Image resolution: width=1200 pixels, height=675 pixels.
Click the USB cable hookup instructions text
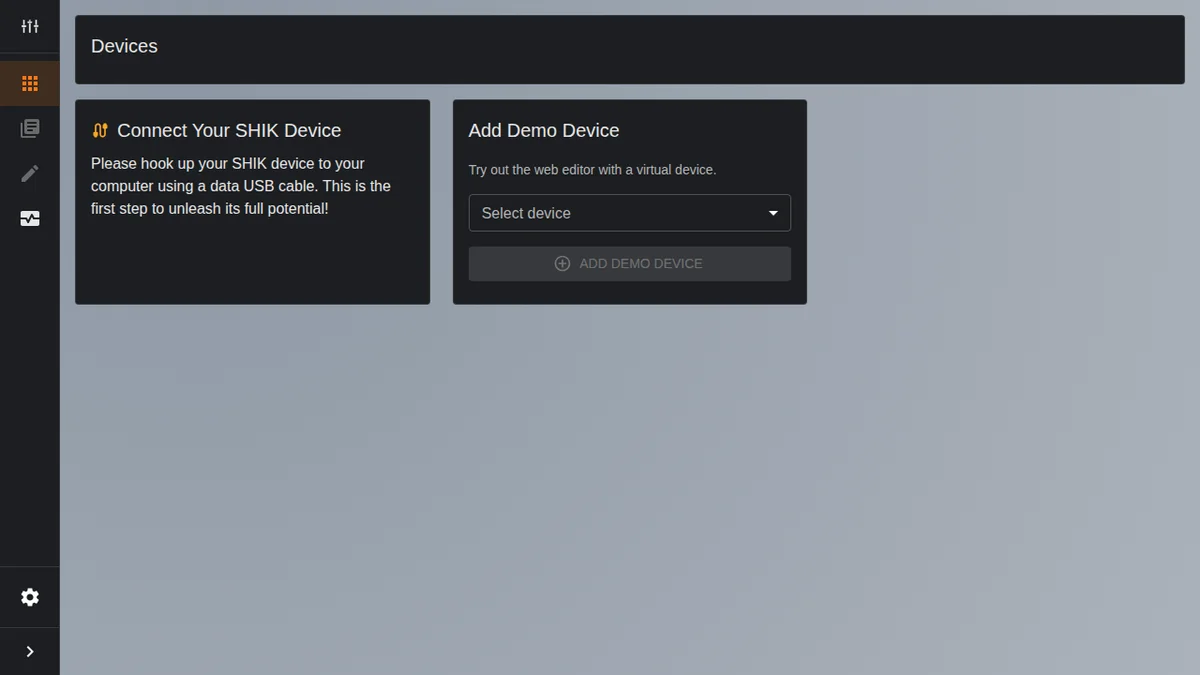point(241,186)
